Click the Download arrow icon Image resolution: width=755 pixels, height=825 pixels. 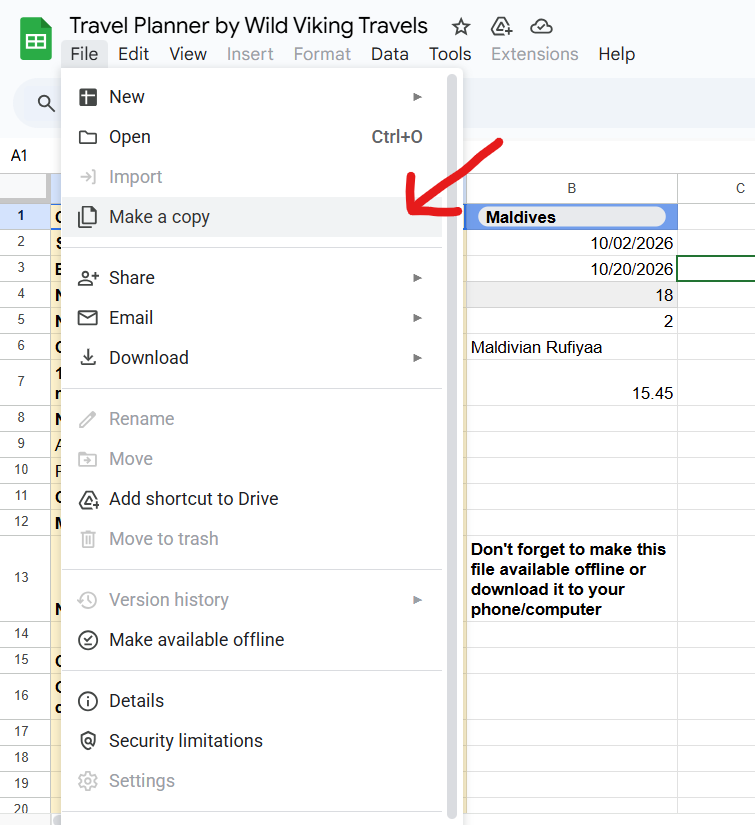(88, 357)
